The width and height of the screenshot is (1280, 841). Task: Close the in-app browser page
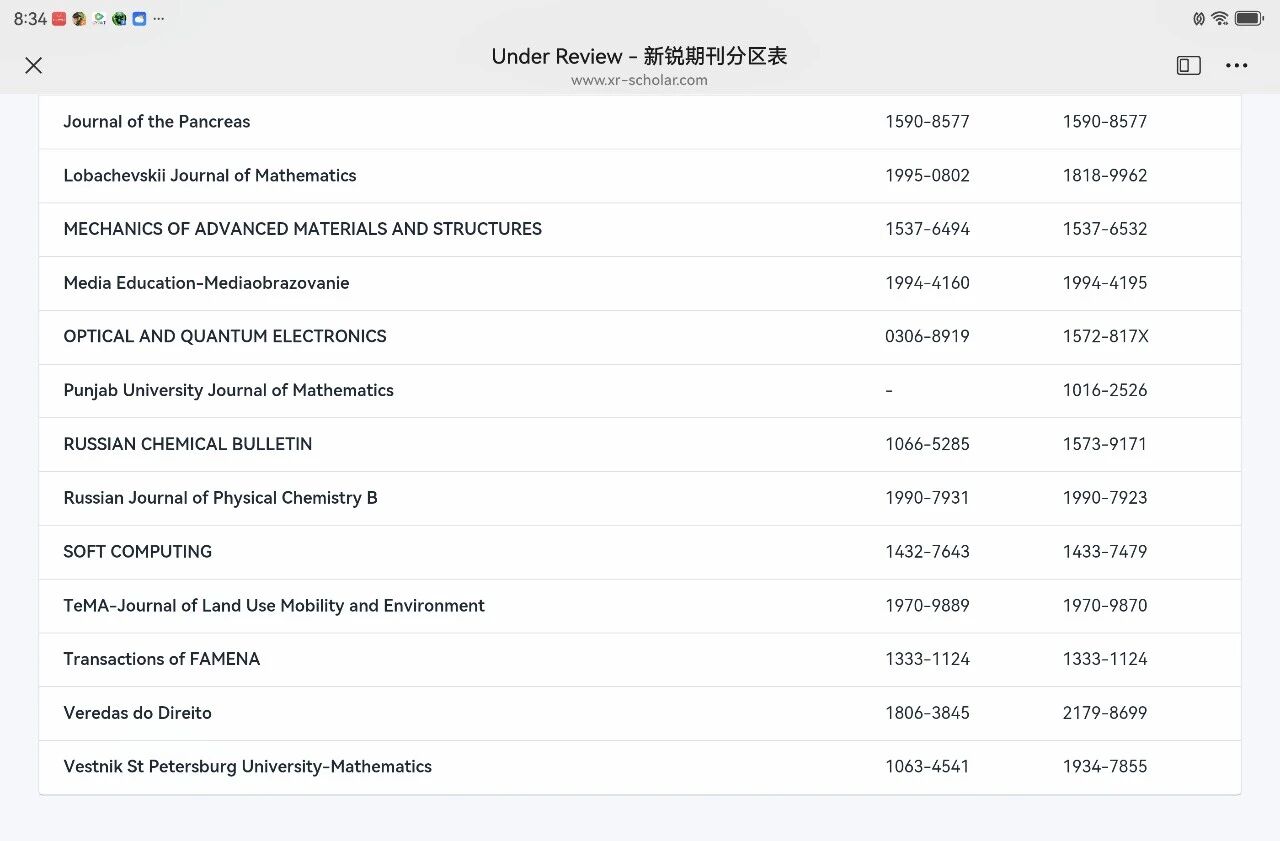pos(33,65)
